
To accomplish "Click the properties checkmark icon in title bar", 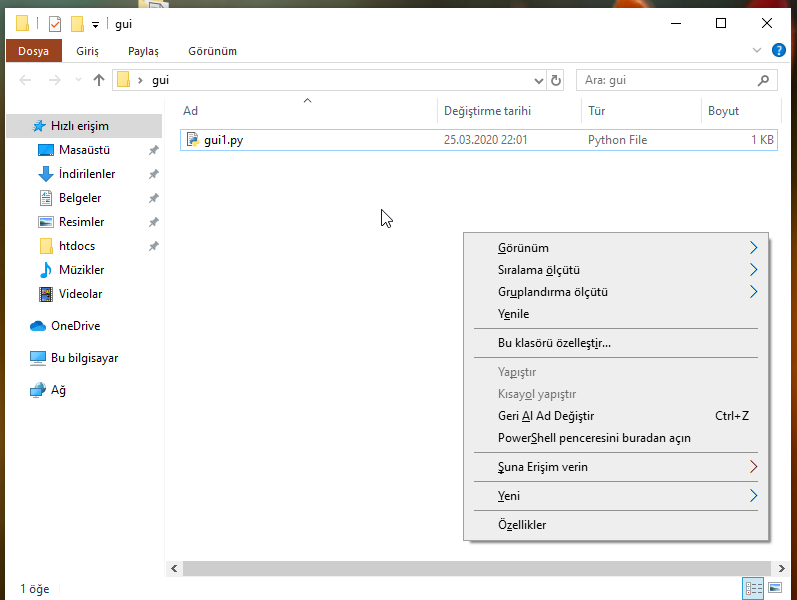I will pos(55,24).
